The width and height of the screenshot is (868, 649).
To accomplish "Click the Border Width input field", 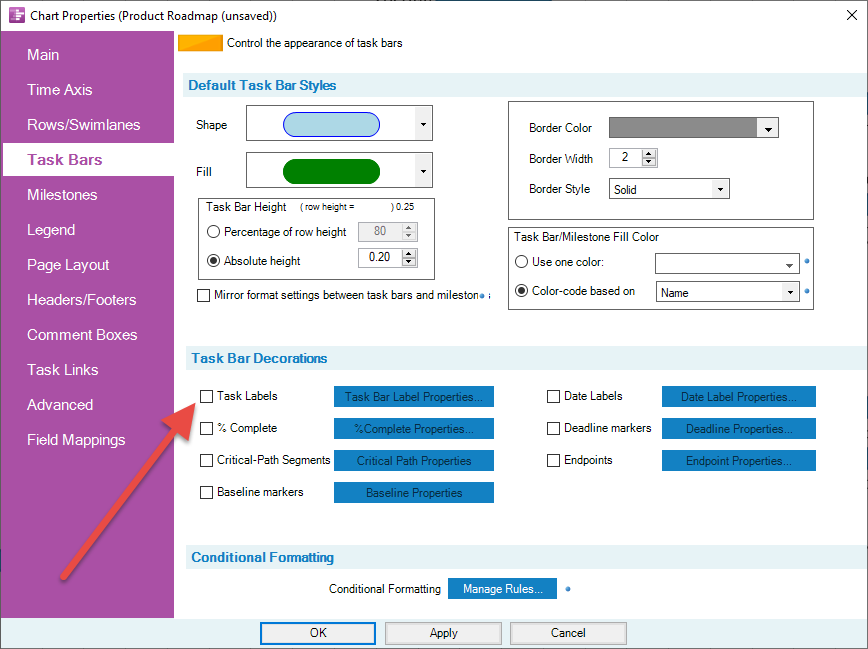I will (626, 158).
